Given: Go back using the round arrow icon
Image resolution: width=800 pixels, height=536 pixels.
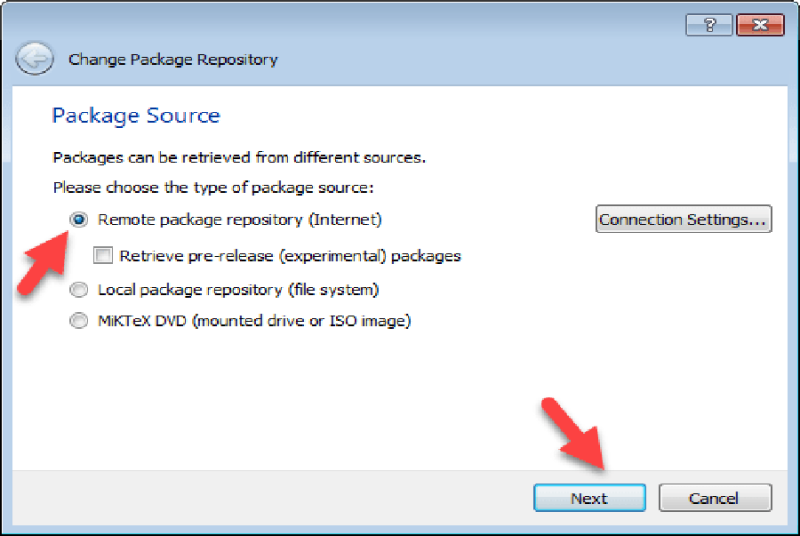Looking at the screenshot, I should coord(34,59).
